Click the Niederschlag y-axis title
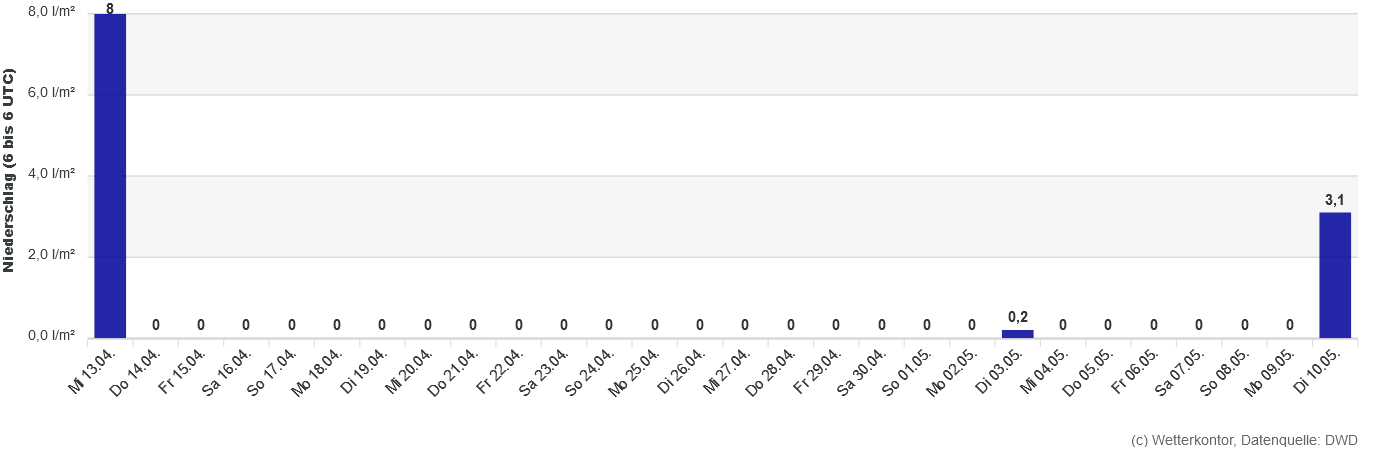 tap(9, 171)
